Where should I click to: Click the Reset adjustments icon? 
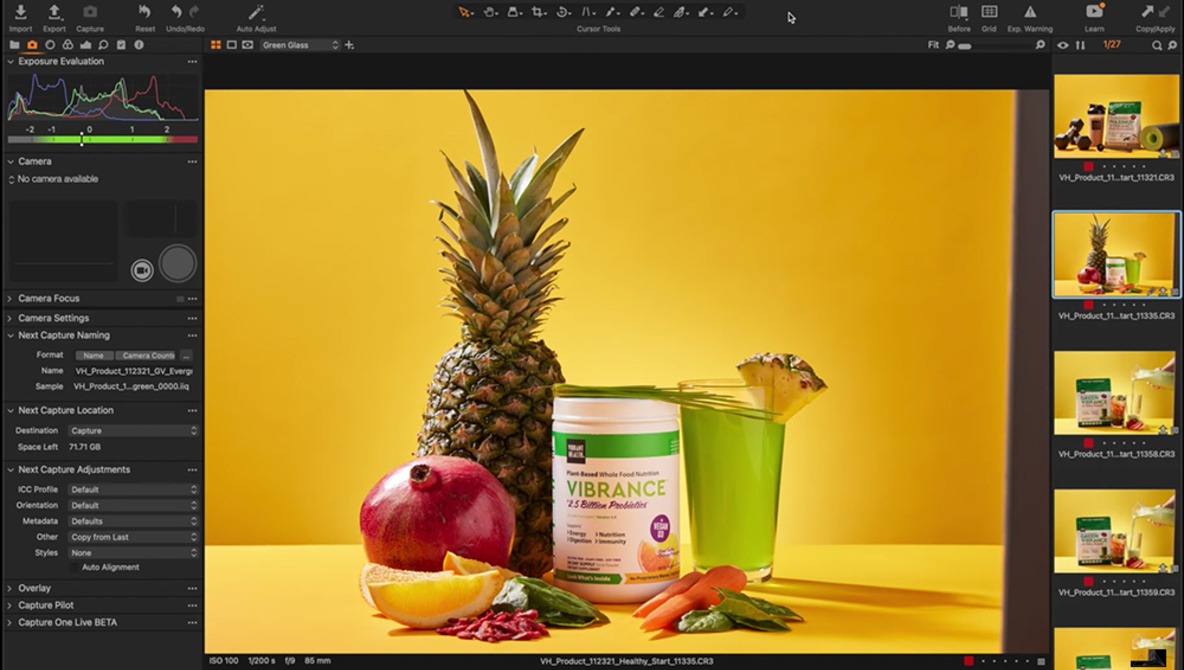[144, 12]
